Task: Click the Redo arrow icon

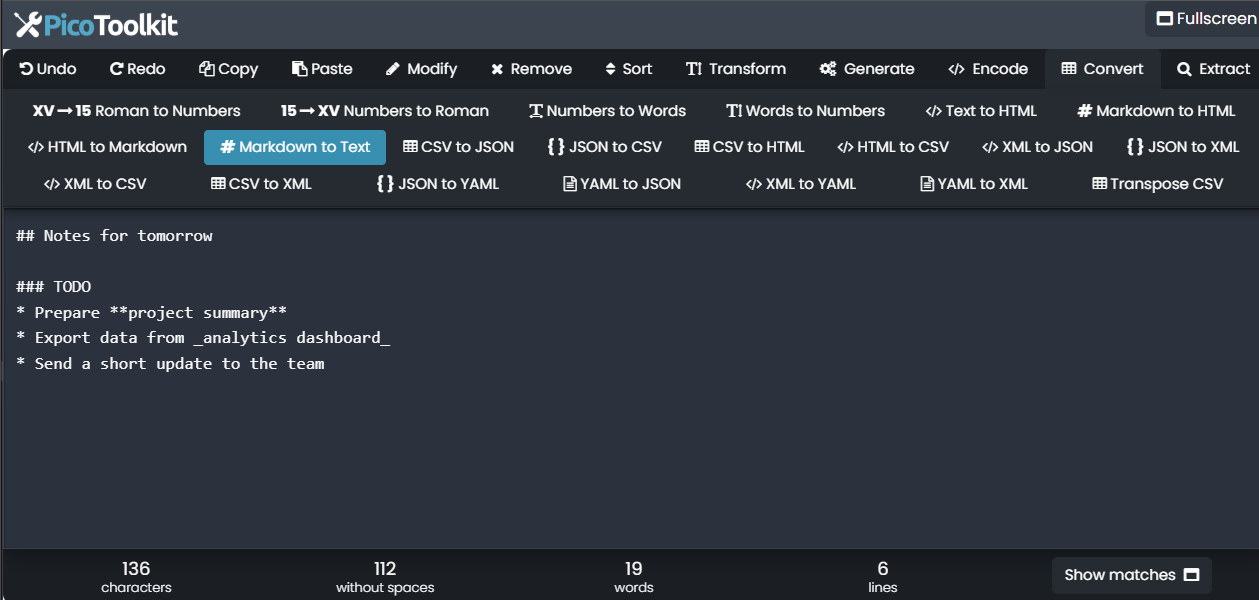Action: (x=116, y=69)
